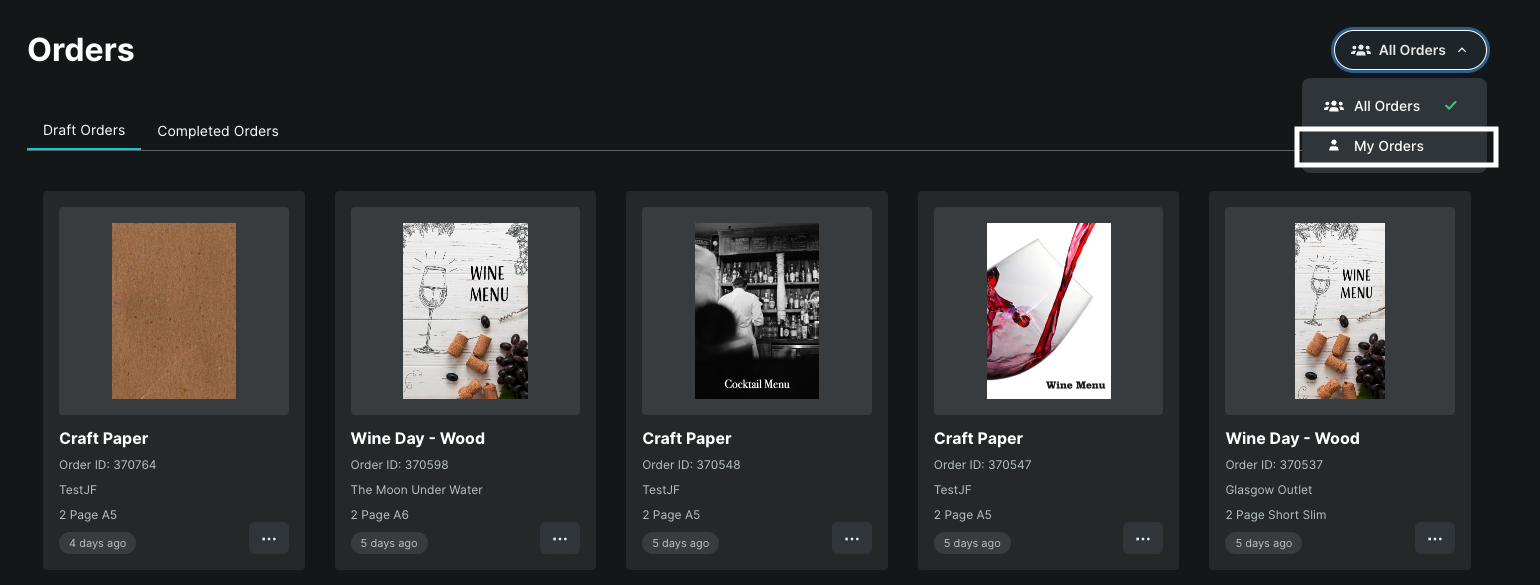This screenshot has width=1540, height=585.
Task: Open three-dot menu for order 370764
Action: [x=269, y=538]
